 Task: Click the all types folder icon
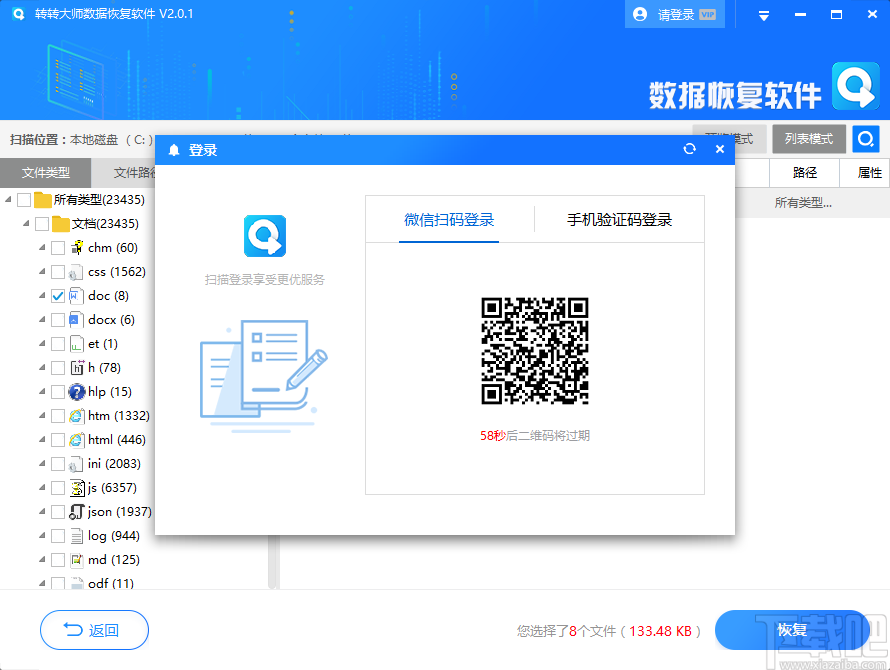pos(43,200)
